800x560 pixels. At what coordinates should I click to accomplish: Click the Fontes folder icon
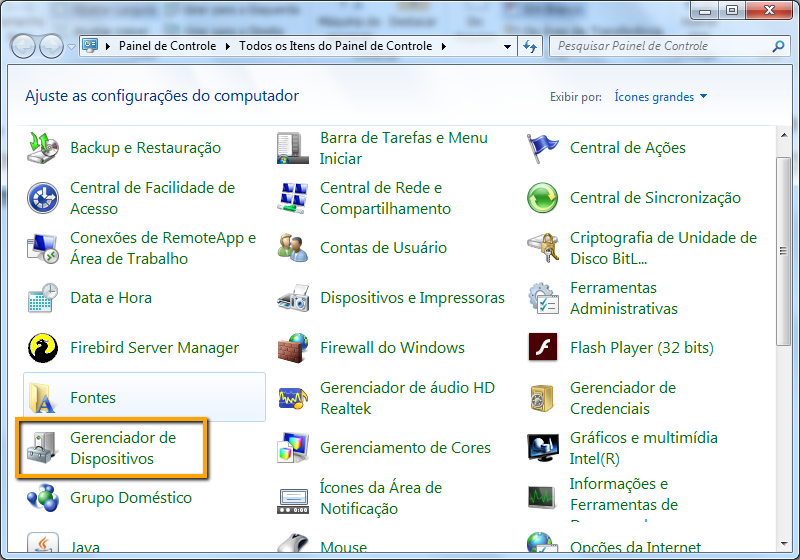coord(42,398)
